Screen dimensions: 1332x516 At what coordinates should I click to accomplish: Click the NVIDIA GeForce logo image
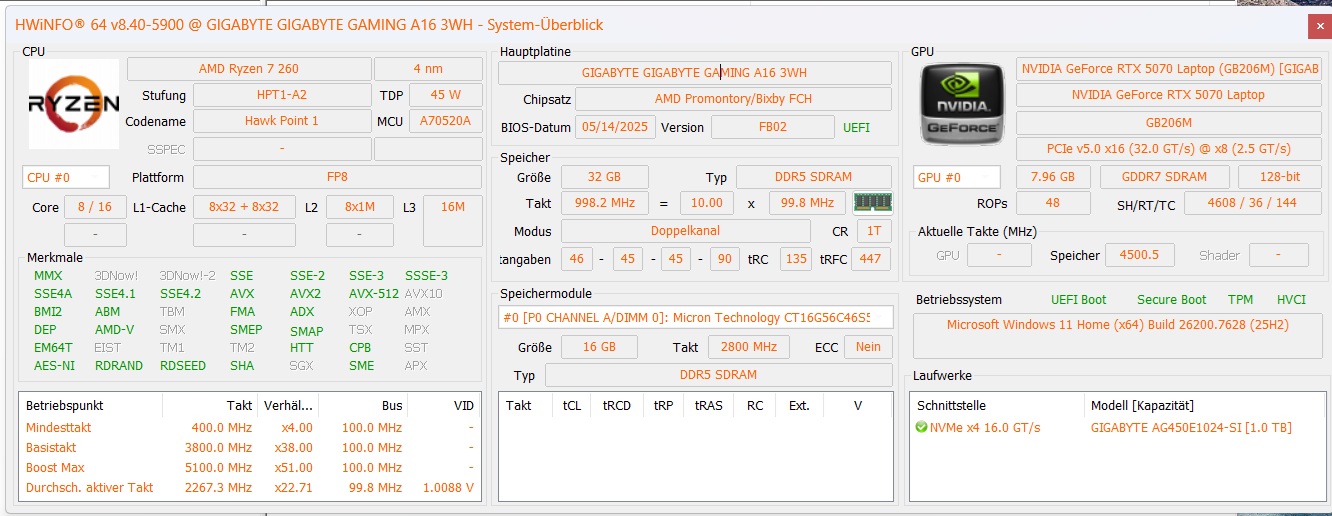pyautogui.click(x=961, y=105)
